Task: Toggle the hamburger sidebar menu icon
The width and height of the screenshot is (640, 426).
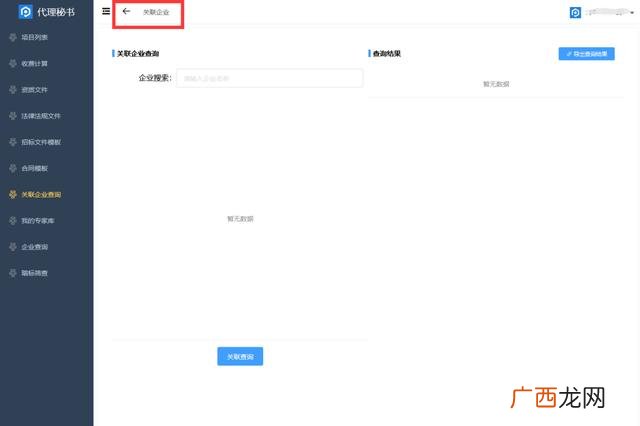Action: [106, 11]
